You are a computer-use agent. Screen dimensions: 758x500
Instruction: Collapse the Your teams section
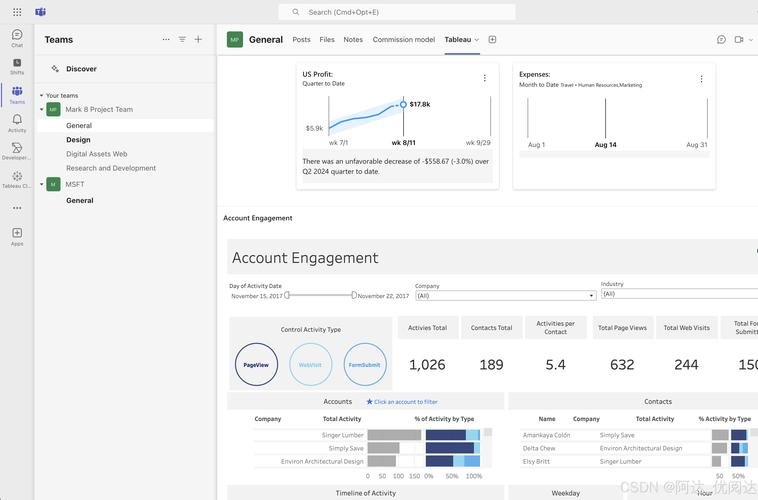[42, 96]
